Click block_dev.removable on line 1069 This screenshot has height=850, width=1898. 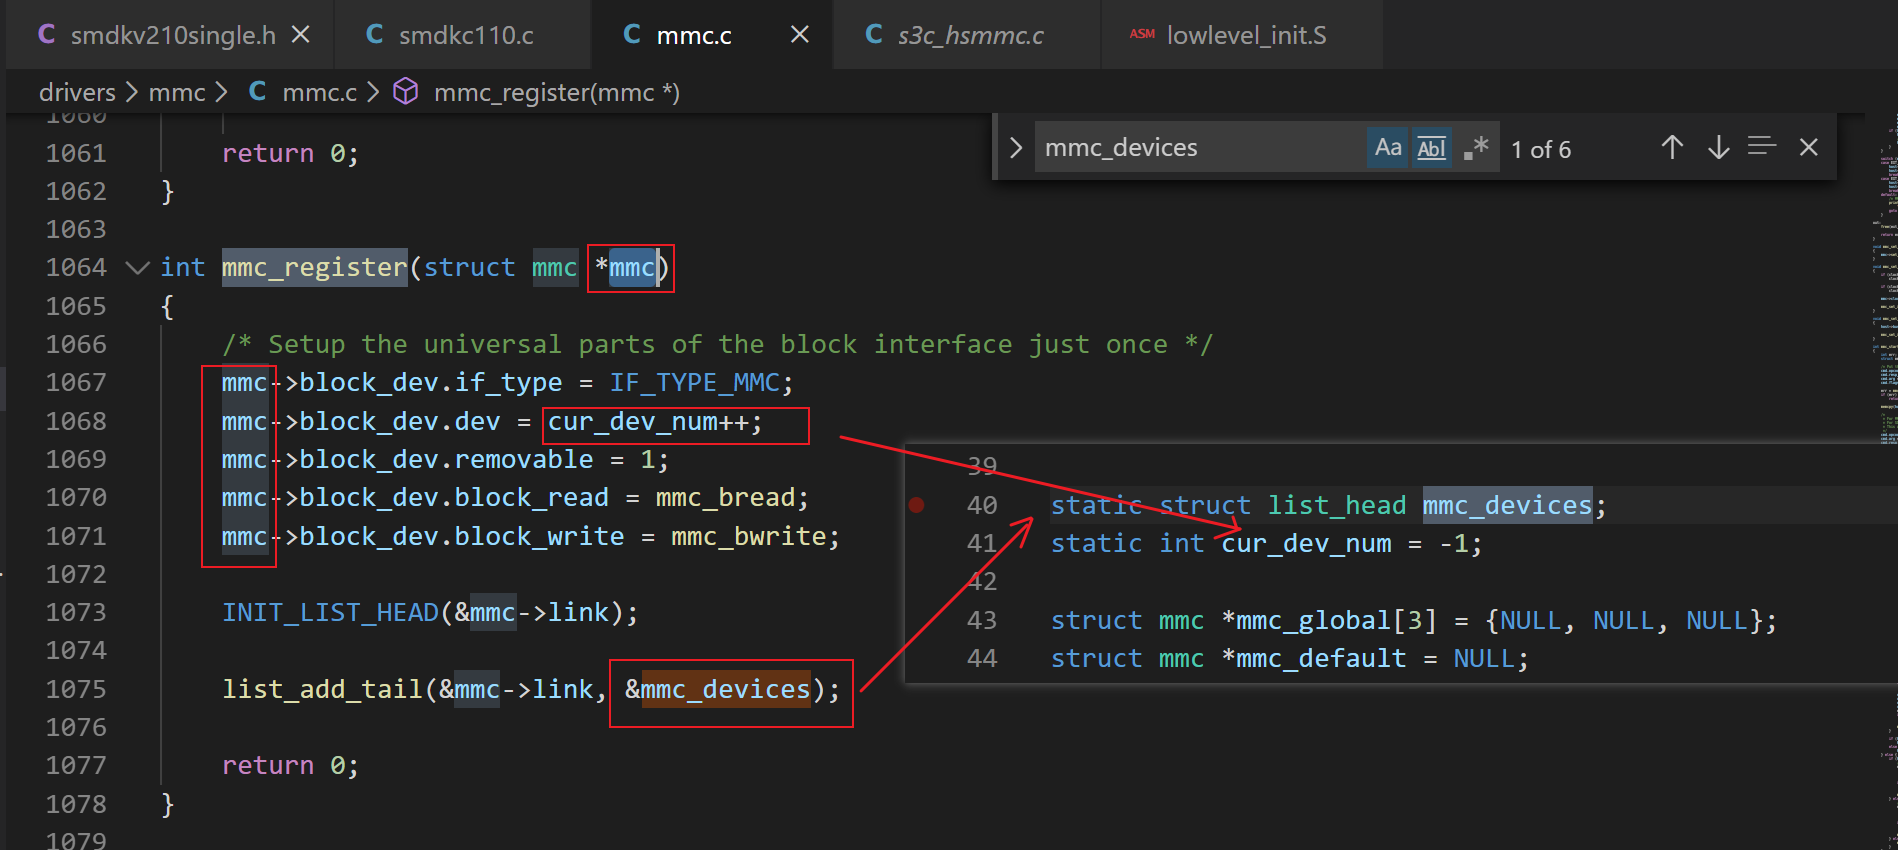tap(446, 460)
